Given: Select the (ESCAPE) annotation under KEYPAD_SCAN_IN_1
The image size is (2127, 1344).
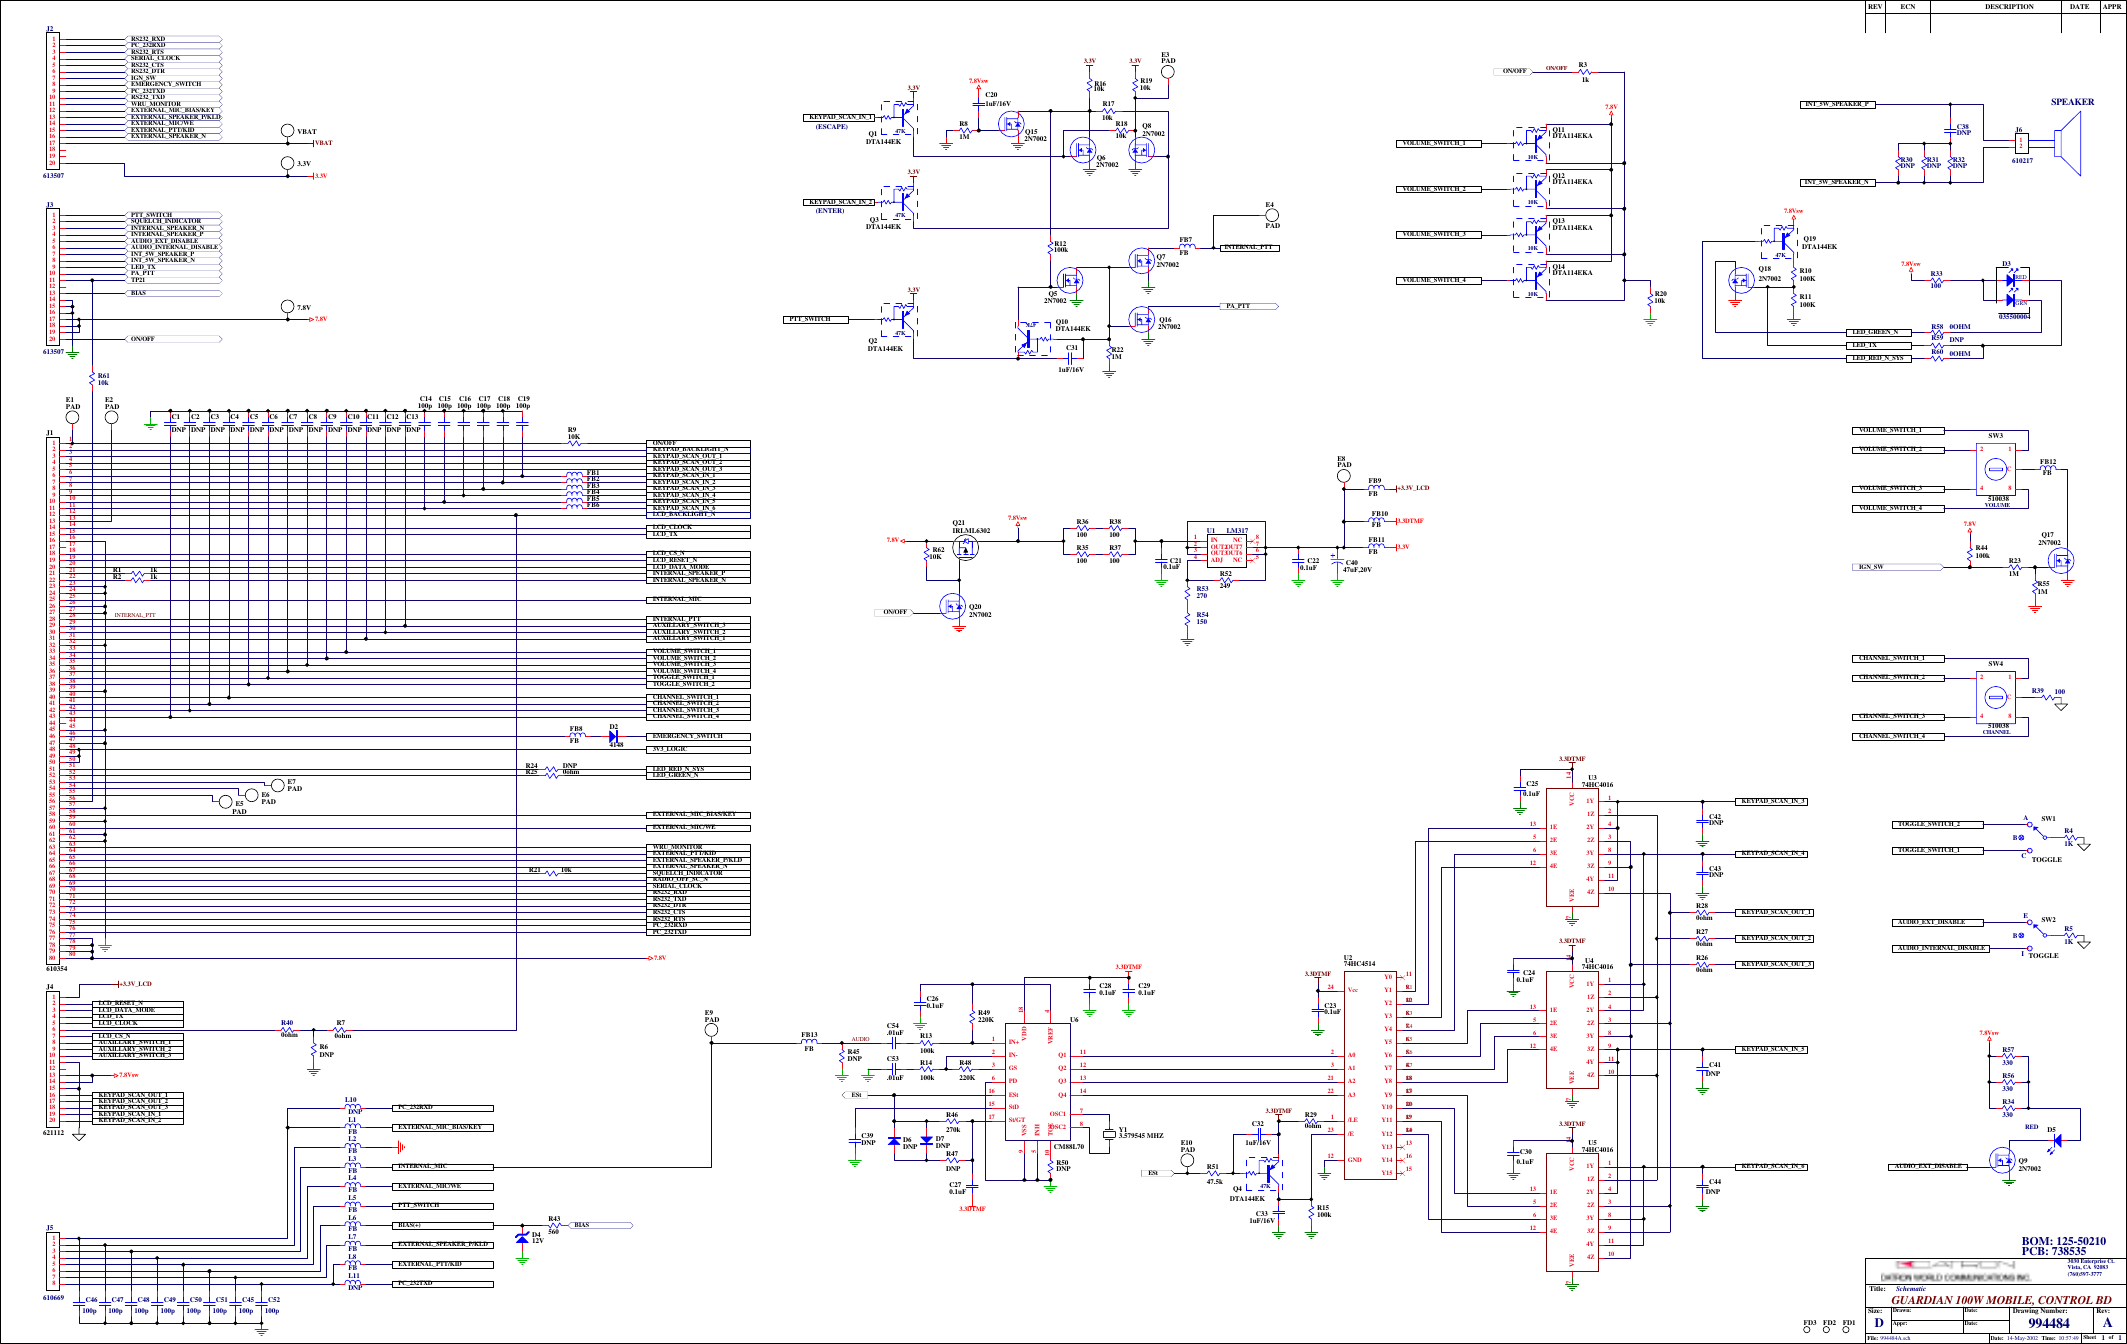Looking at the screenshot, I should pos(831,127).
